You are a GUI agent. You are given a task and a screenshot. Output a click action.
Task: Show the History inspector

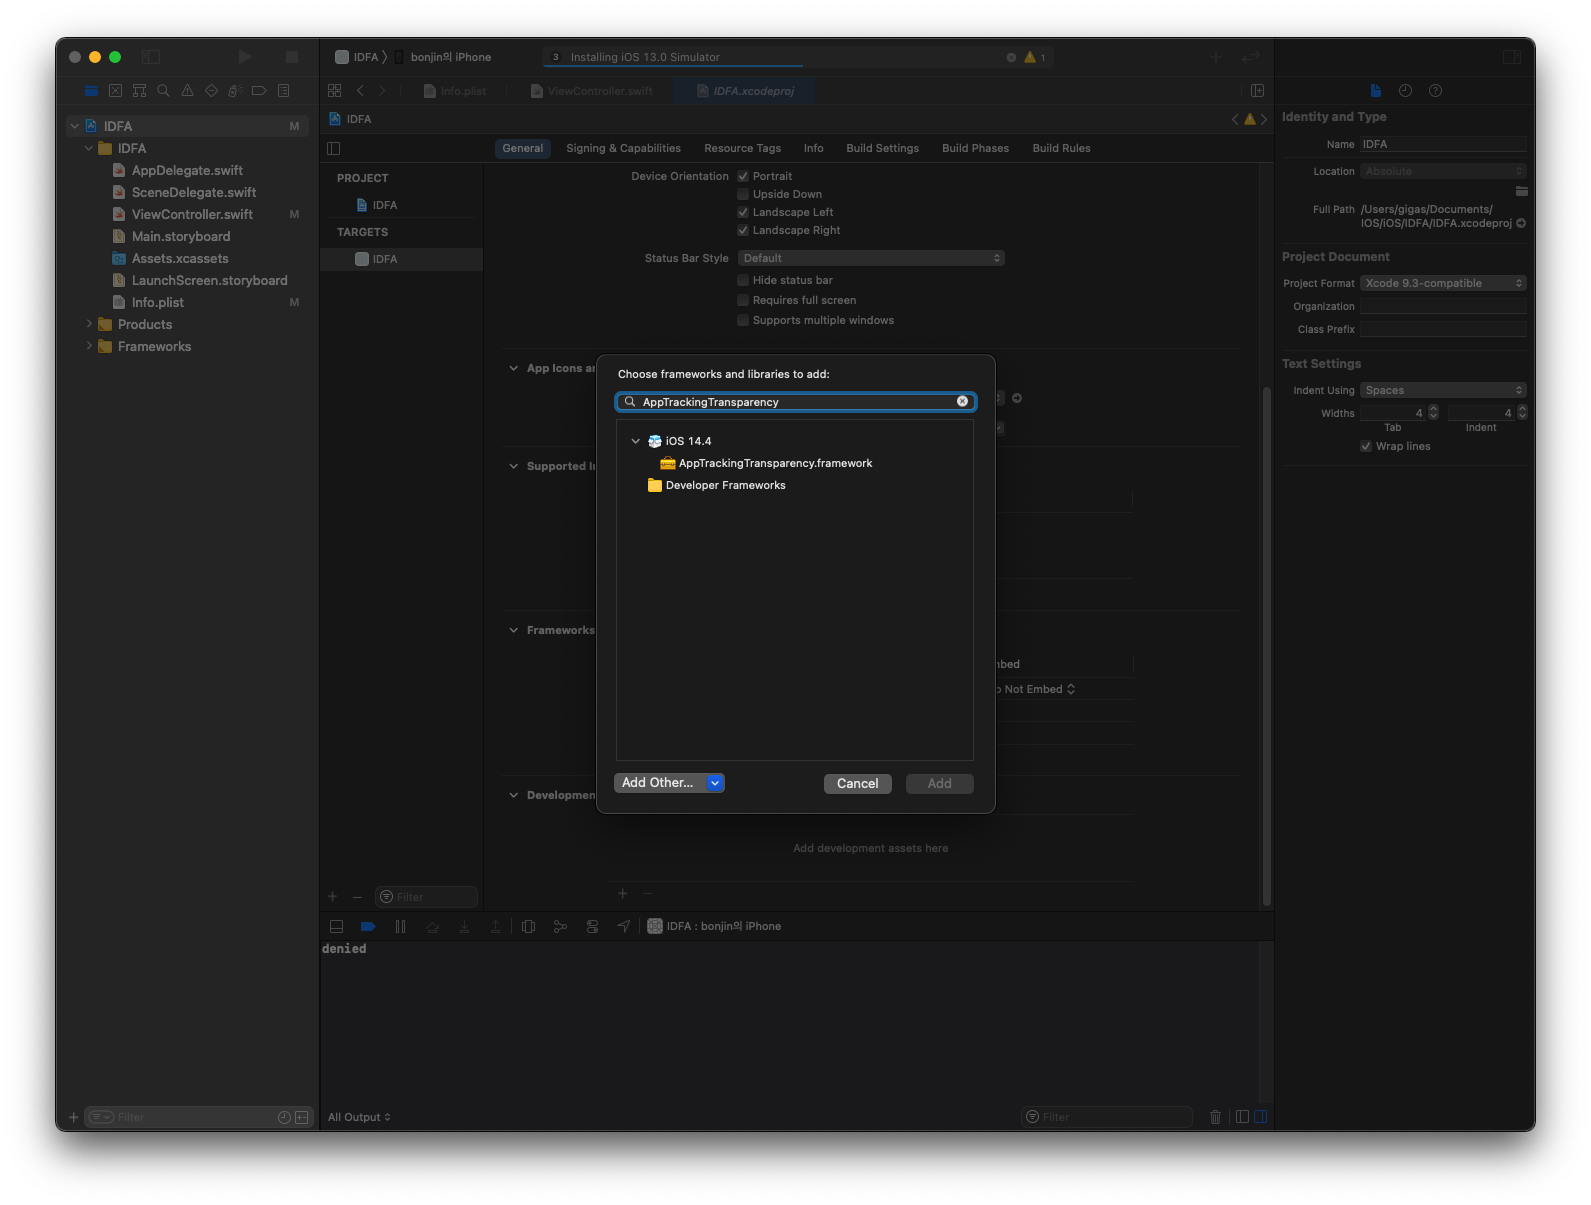pos(1405,91)
